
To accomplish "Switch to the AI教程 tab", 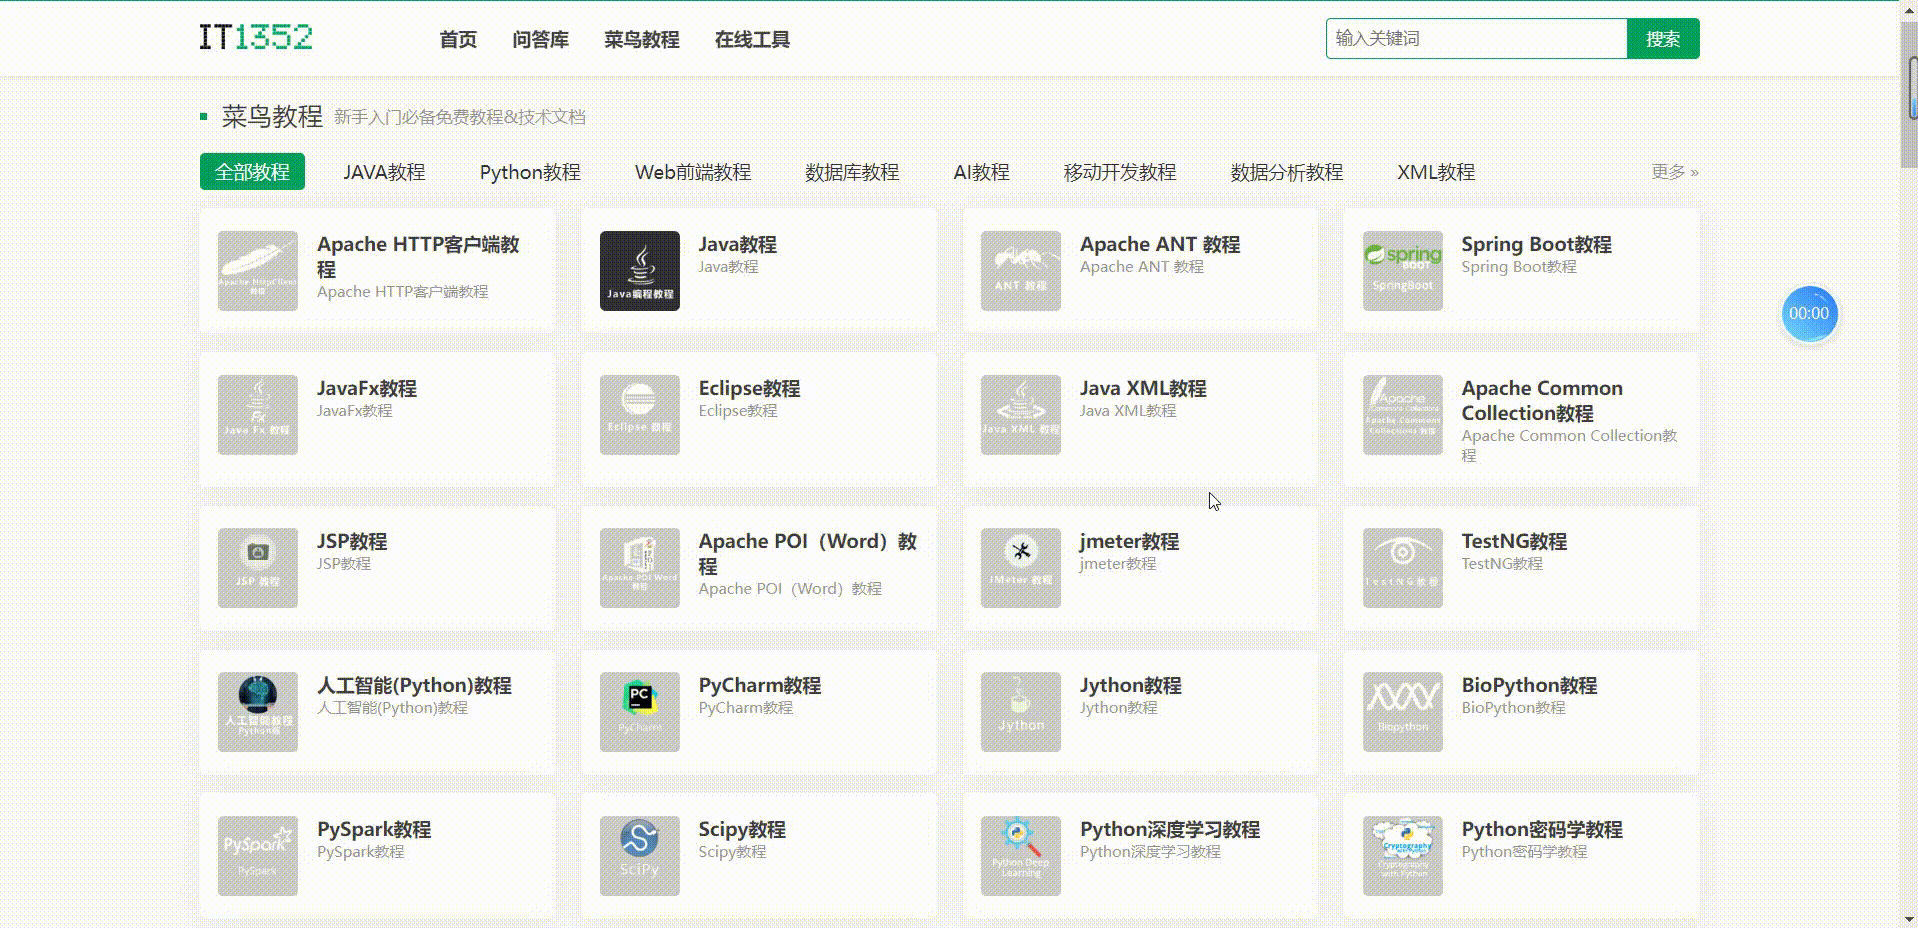I will pos(981,172).
